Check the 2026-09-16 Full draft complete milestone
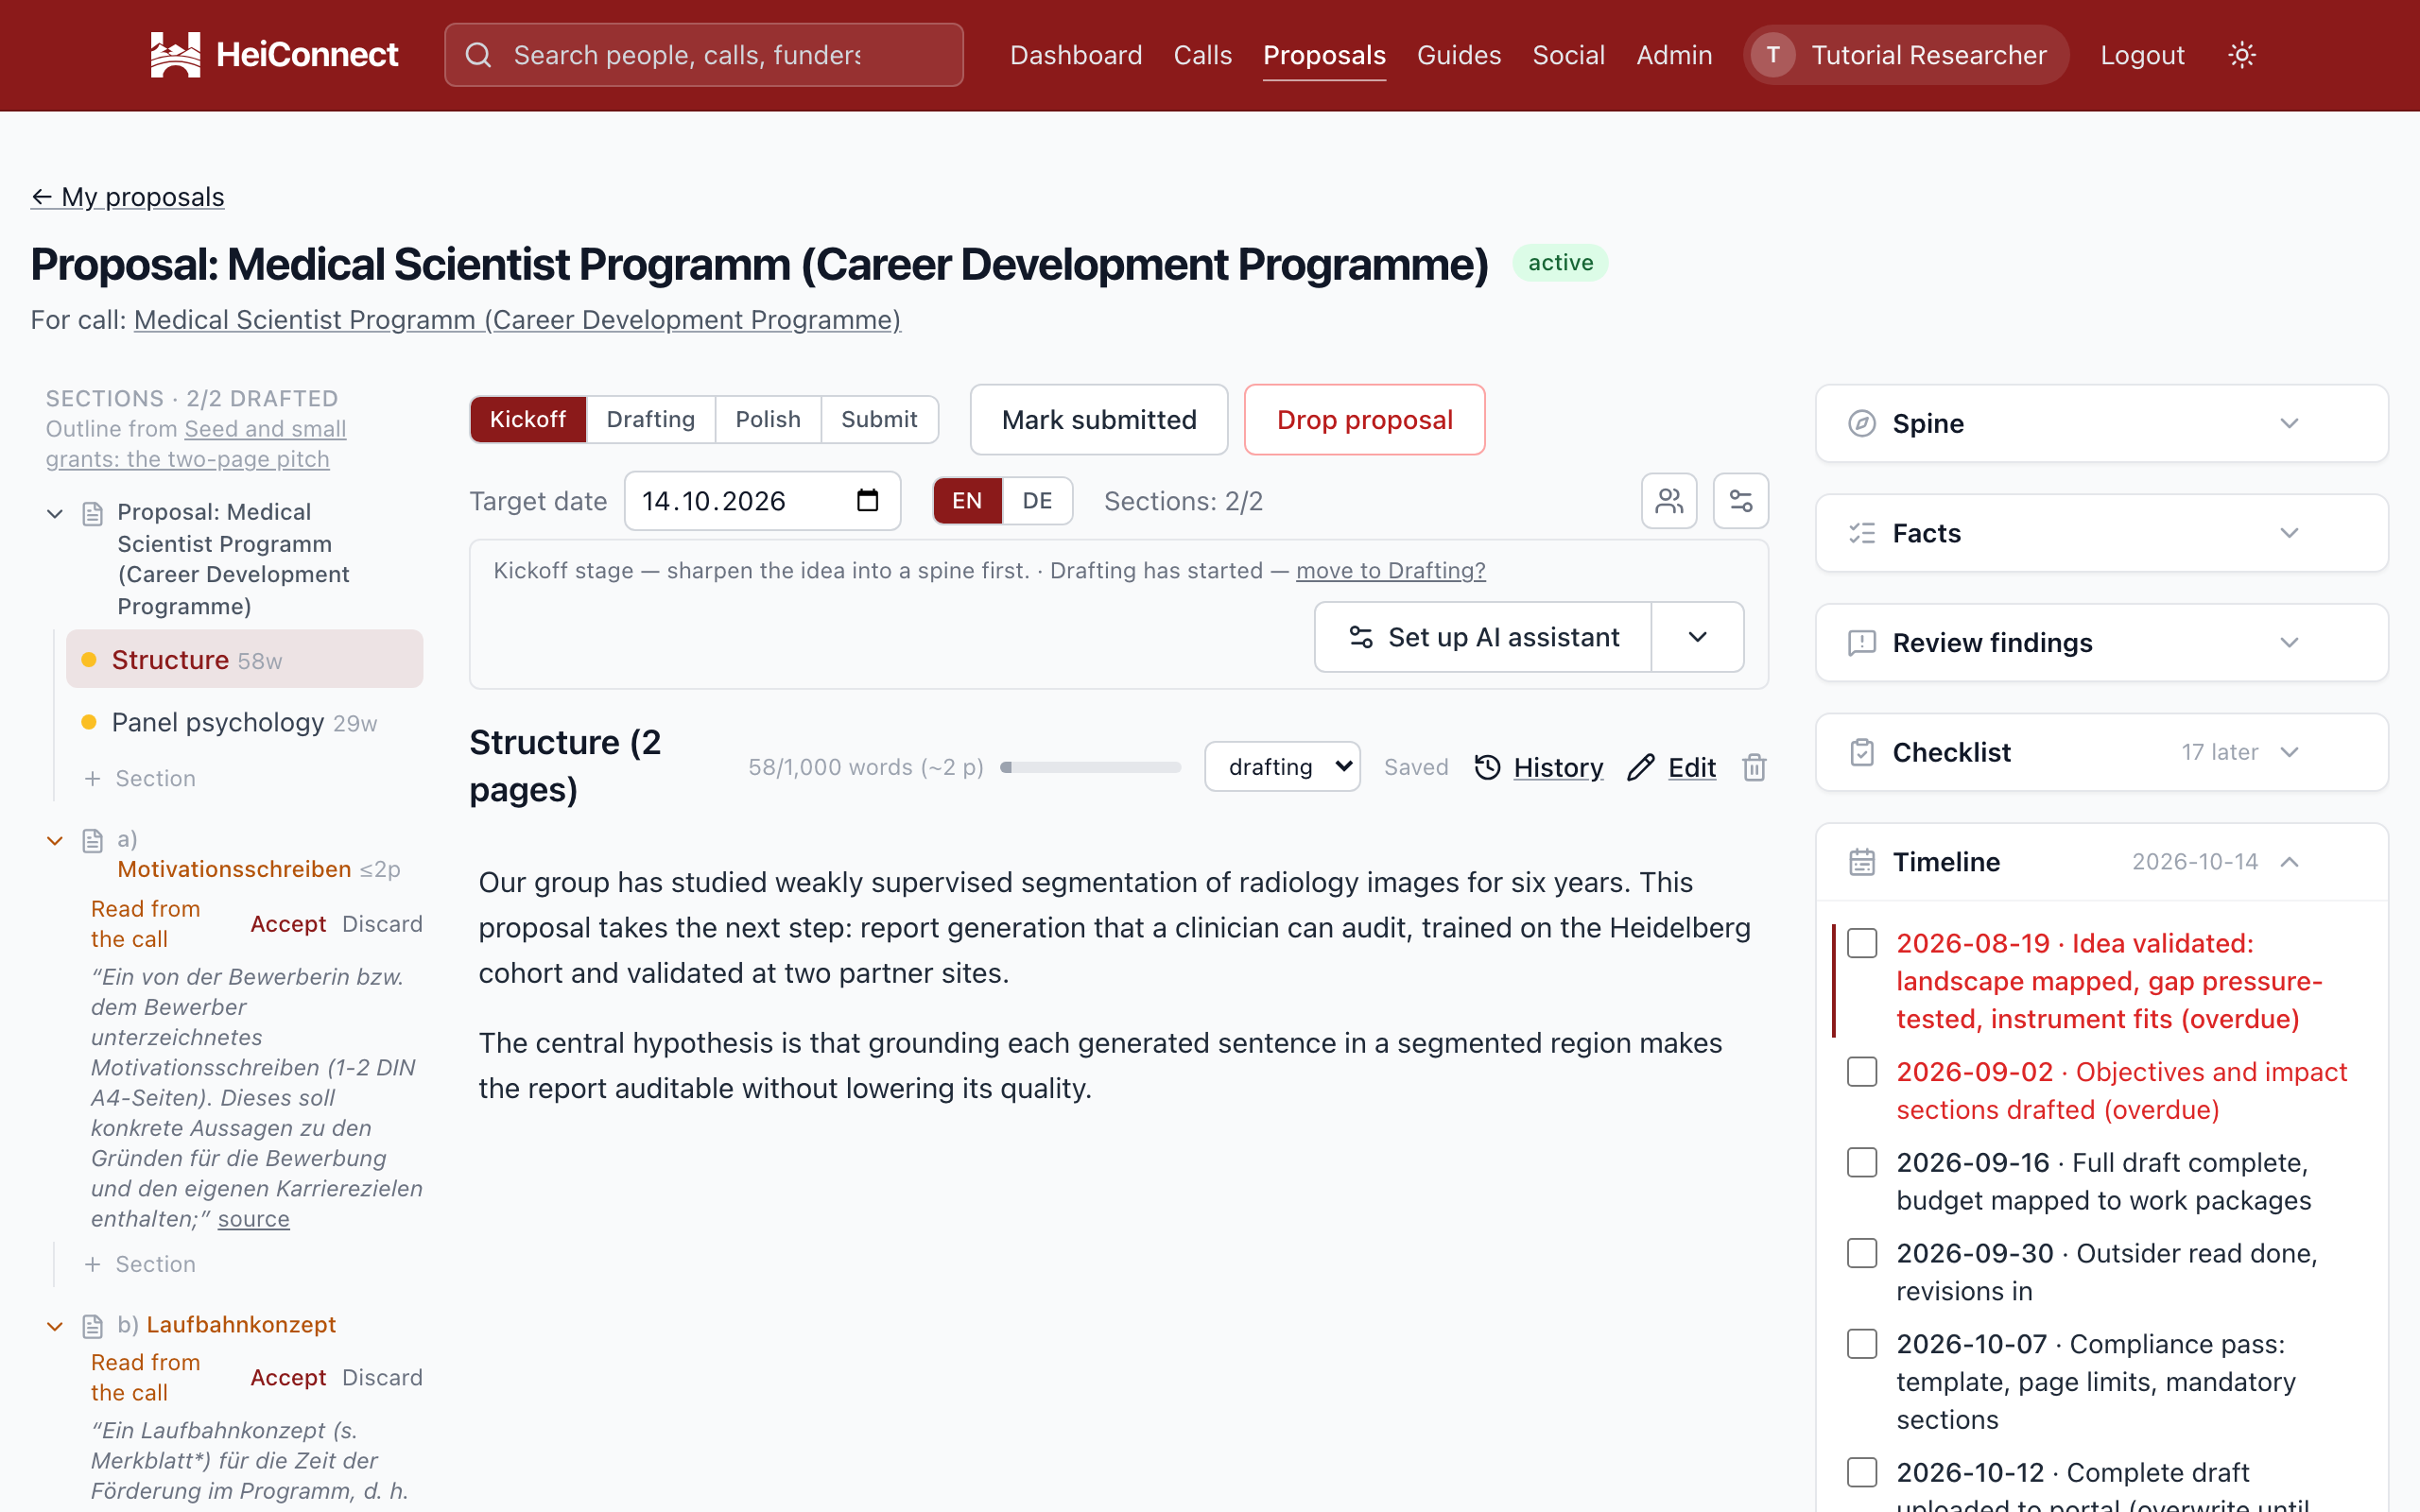The image size is (2420, 1512). (x=1862, y=1163)
